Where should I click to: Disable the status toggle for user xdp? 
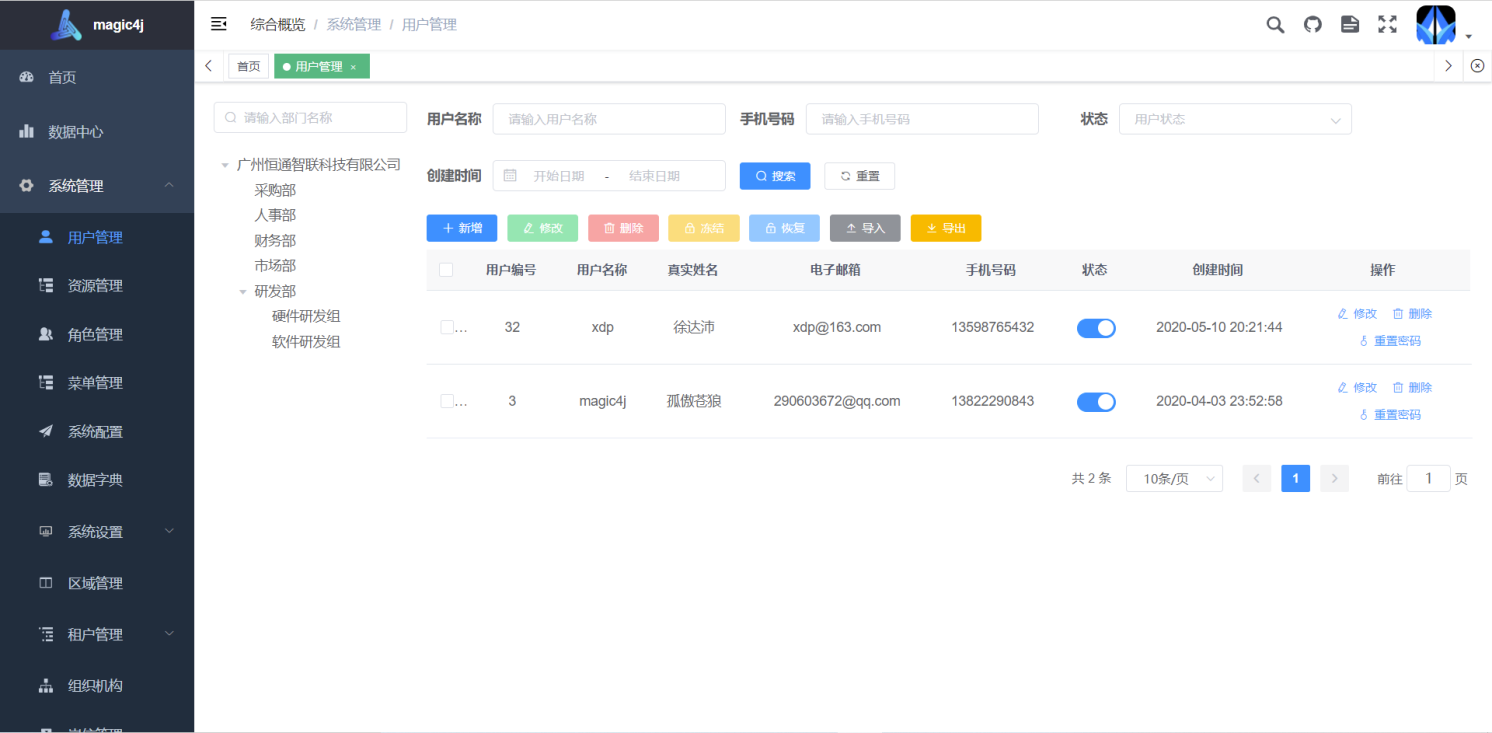1096,327
